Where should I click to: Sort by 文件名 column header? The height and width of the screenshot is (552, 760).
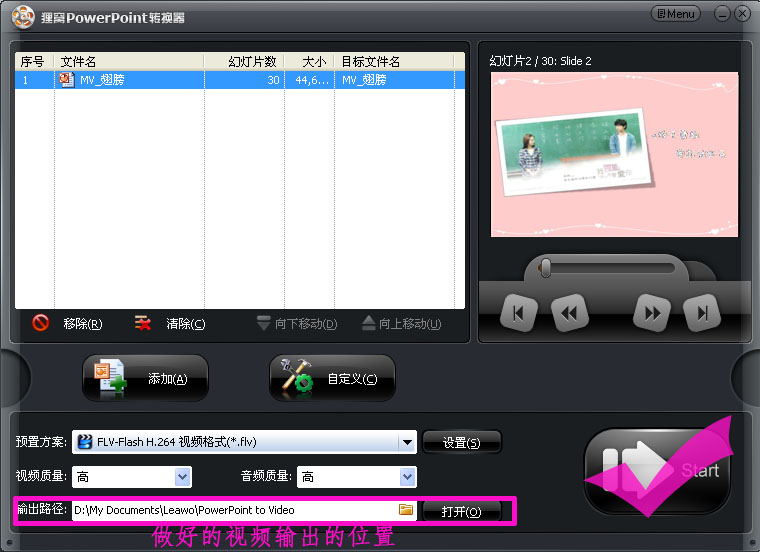tap(129, 62)
